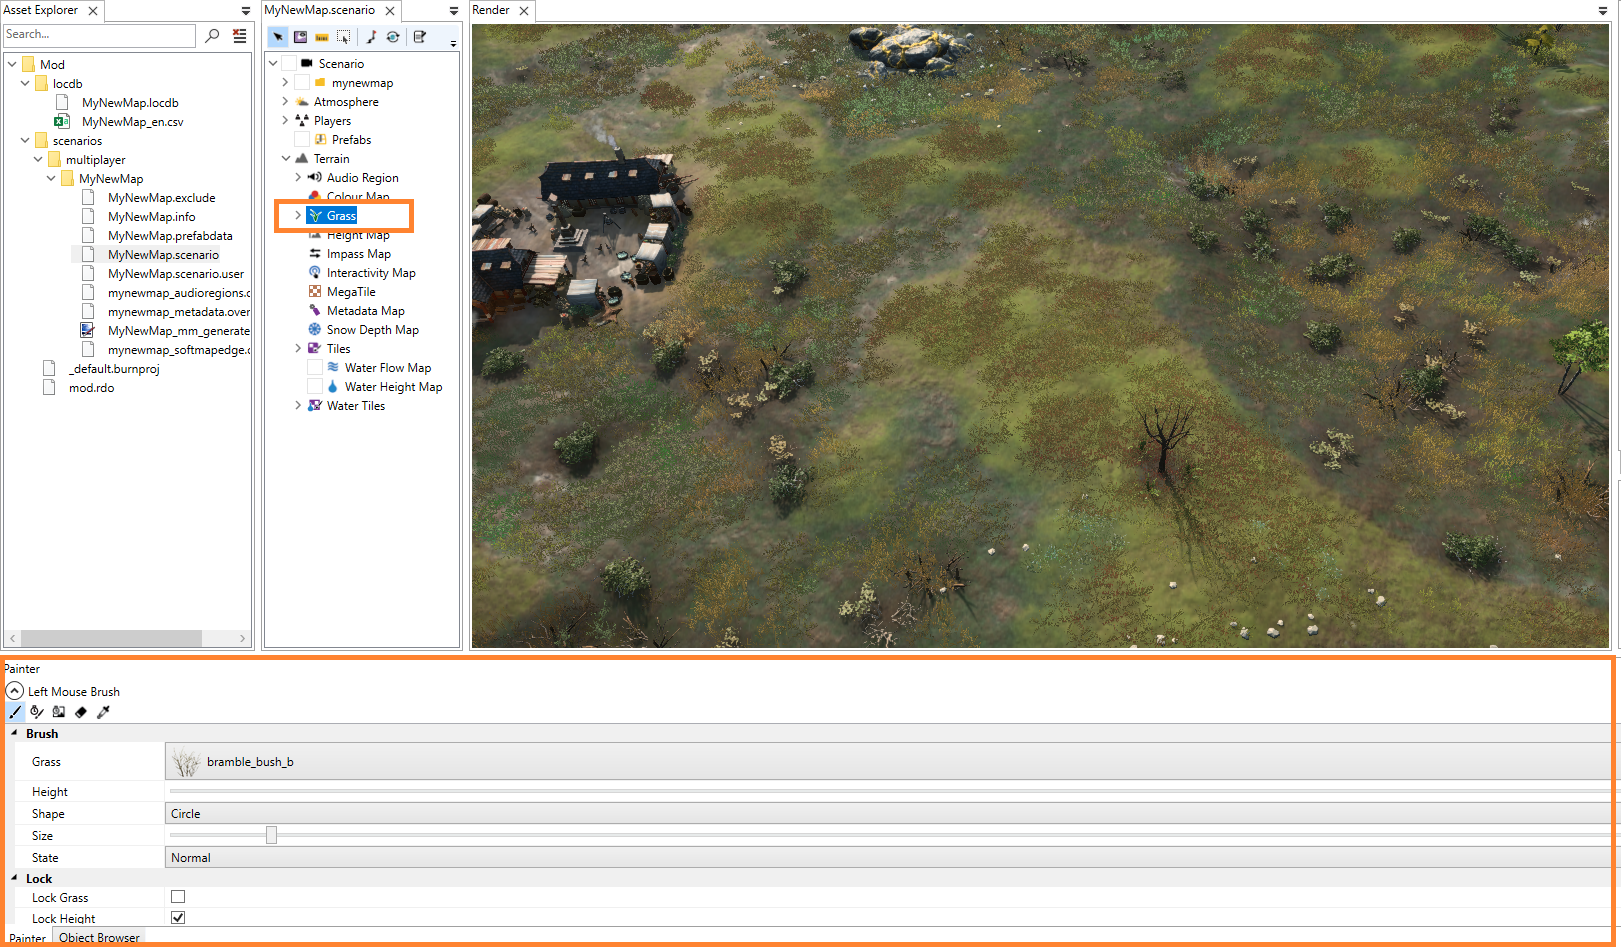Viewport: 1621px width, 947px height.
Task: Click the path with red flag toolbar icon
Action: (371, 37)
